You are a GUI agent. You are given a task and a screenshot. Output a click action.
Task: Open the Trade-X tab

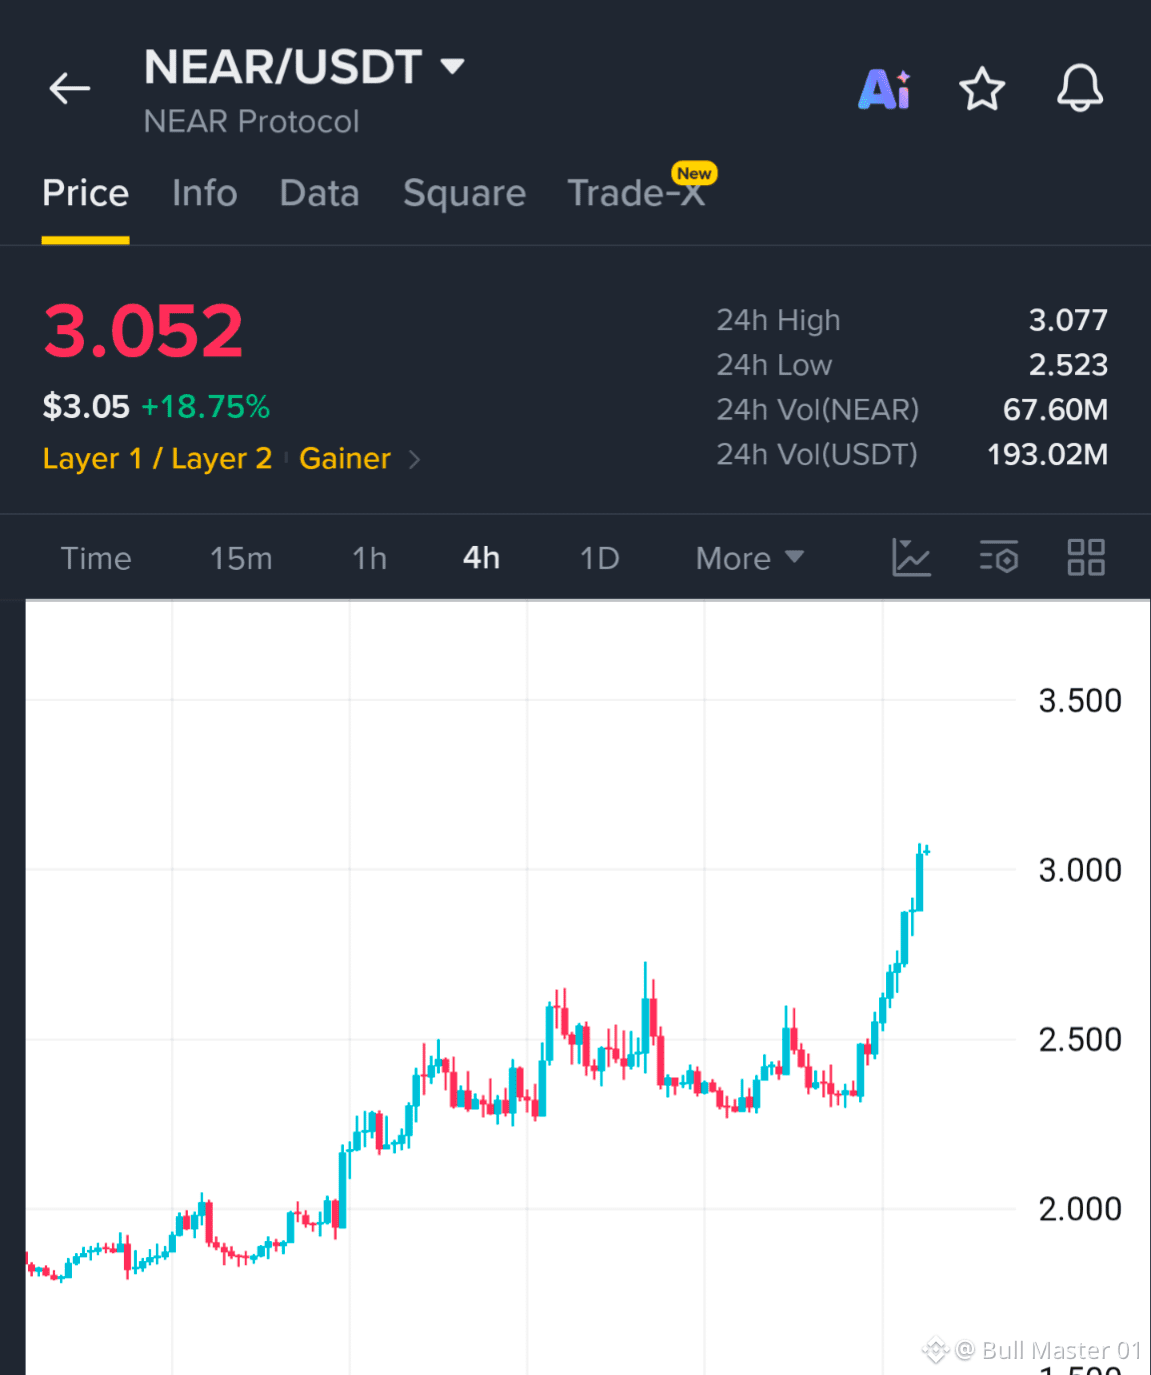click(636, 193)
